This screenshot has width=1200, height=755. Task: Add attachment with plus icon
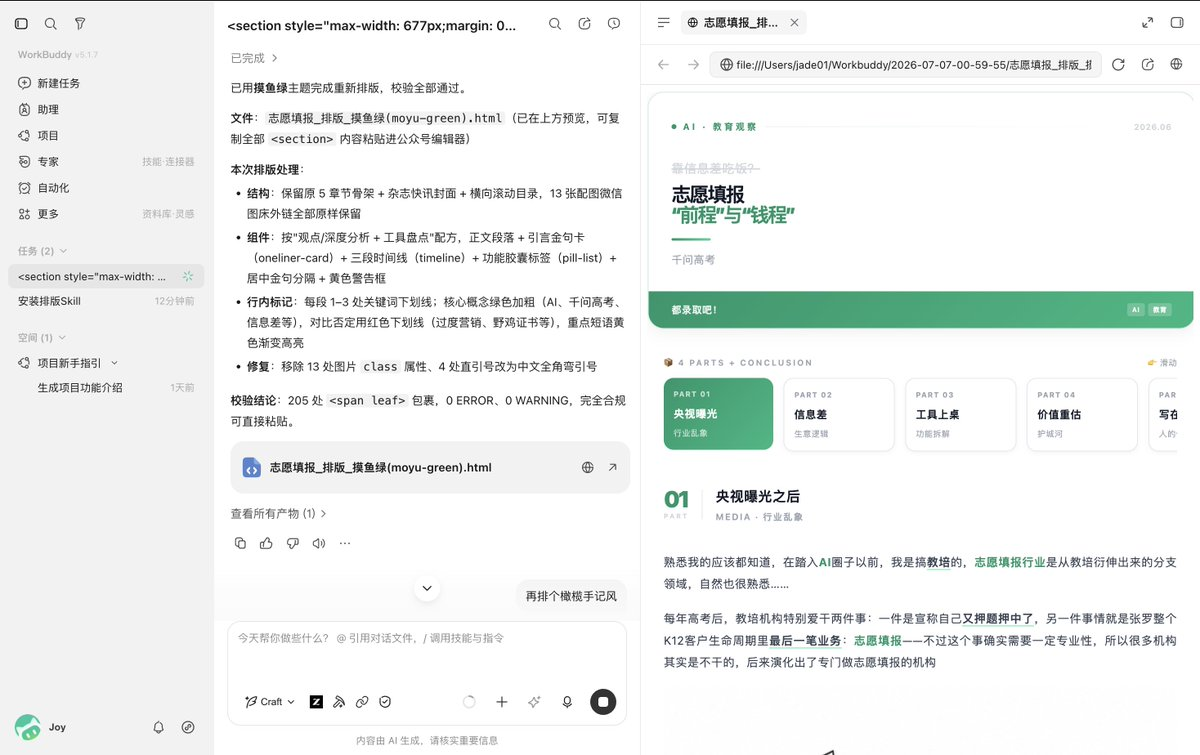[x=502, y=702]
